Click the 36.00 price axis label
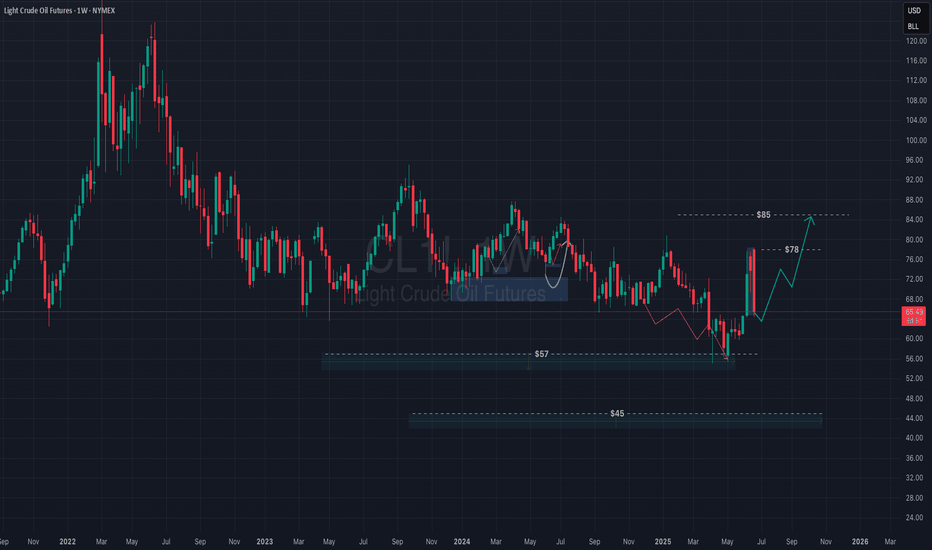932x550 pixels. tap(916, 458)
